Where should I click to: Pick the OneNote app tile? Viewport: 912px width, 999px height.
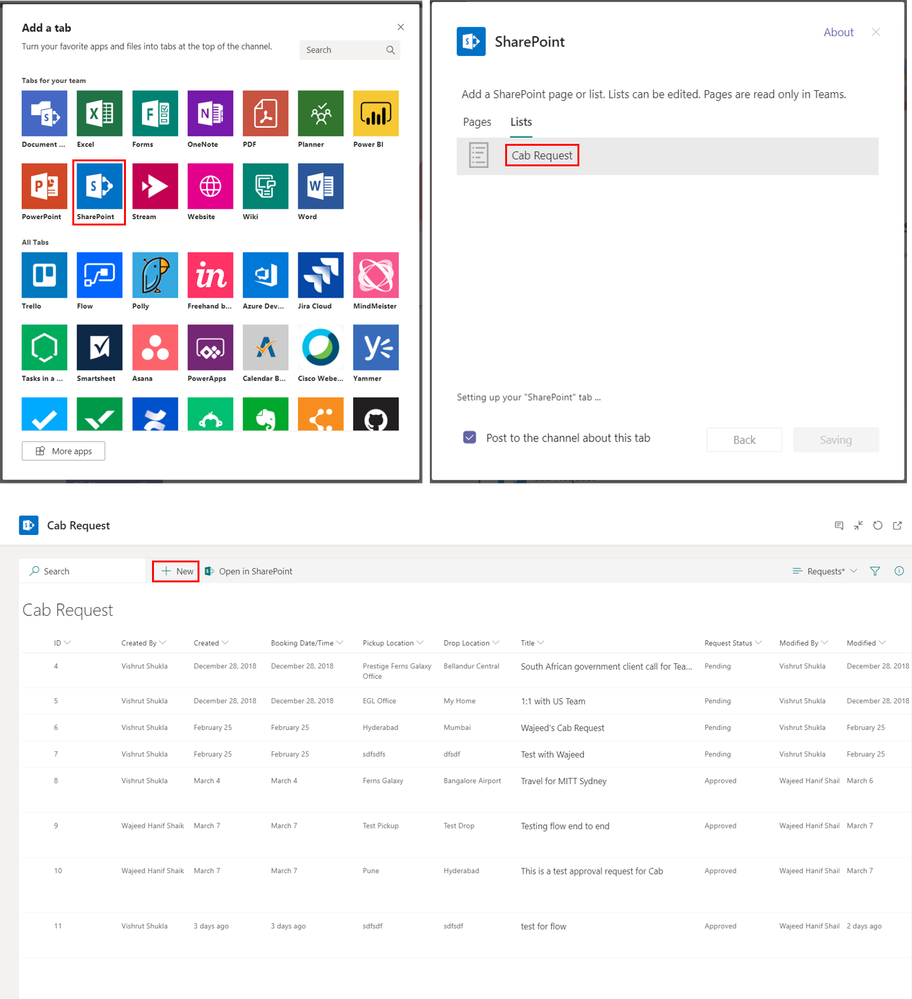pyautogui.click(x=210, y=113)
